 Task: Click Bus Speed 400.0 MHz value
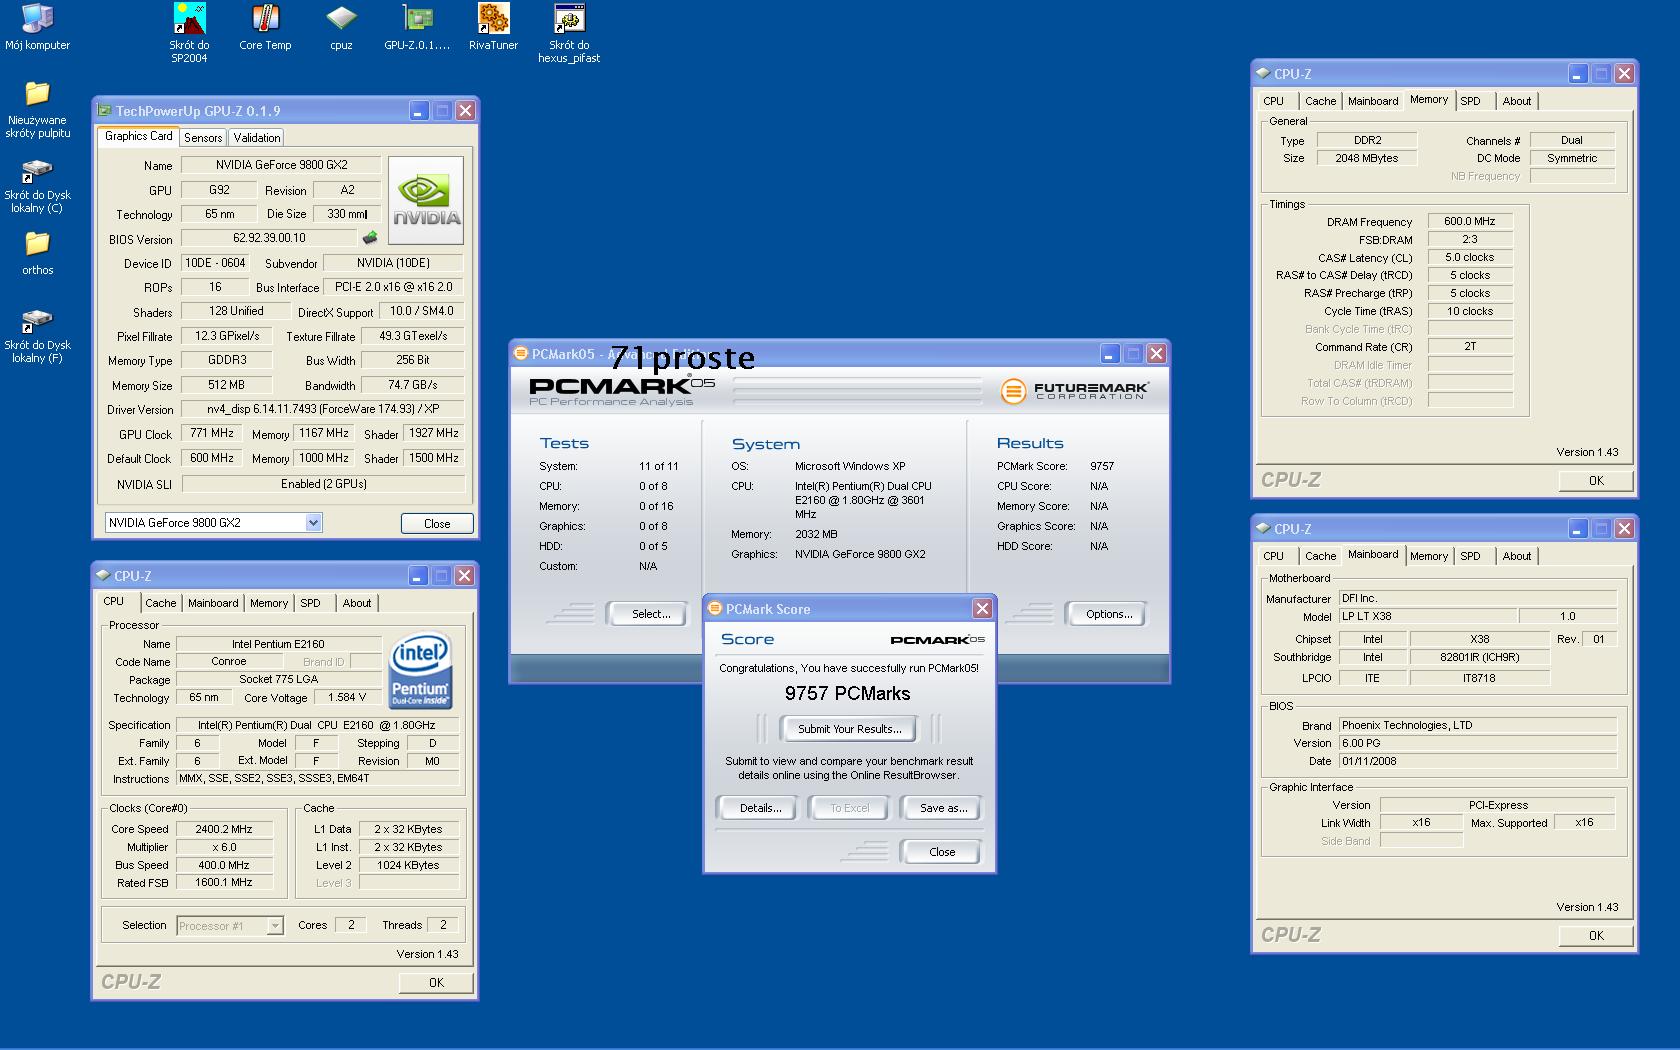point(224,865)
